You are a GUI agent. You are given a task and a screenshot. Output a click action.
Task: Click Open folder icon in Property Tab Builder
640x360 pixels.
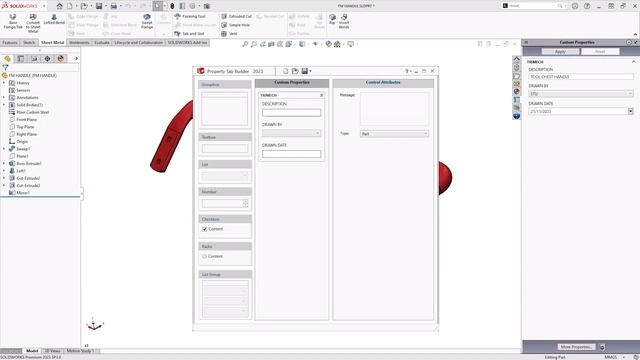[295, 71]
